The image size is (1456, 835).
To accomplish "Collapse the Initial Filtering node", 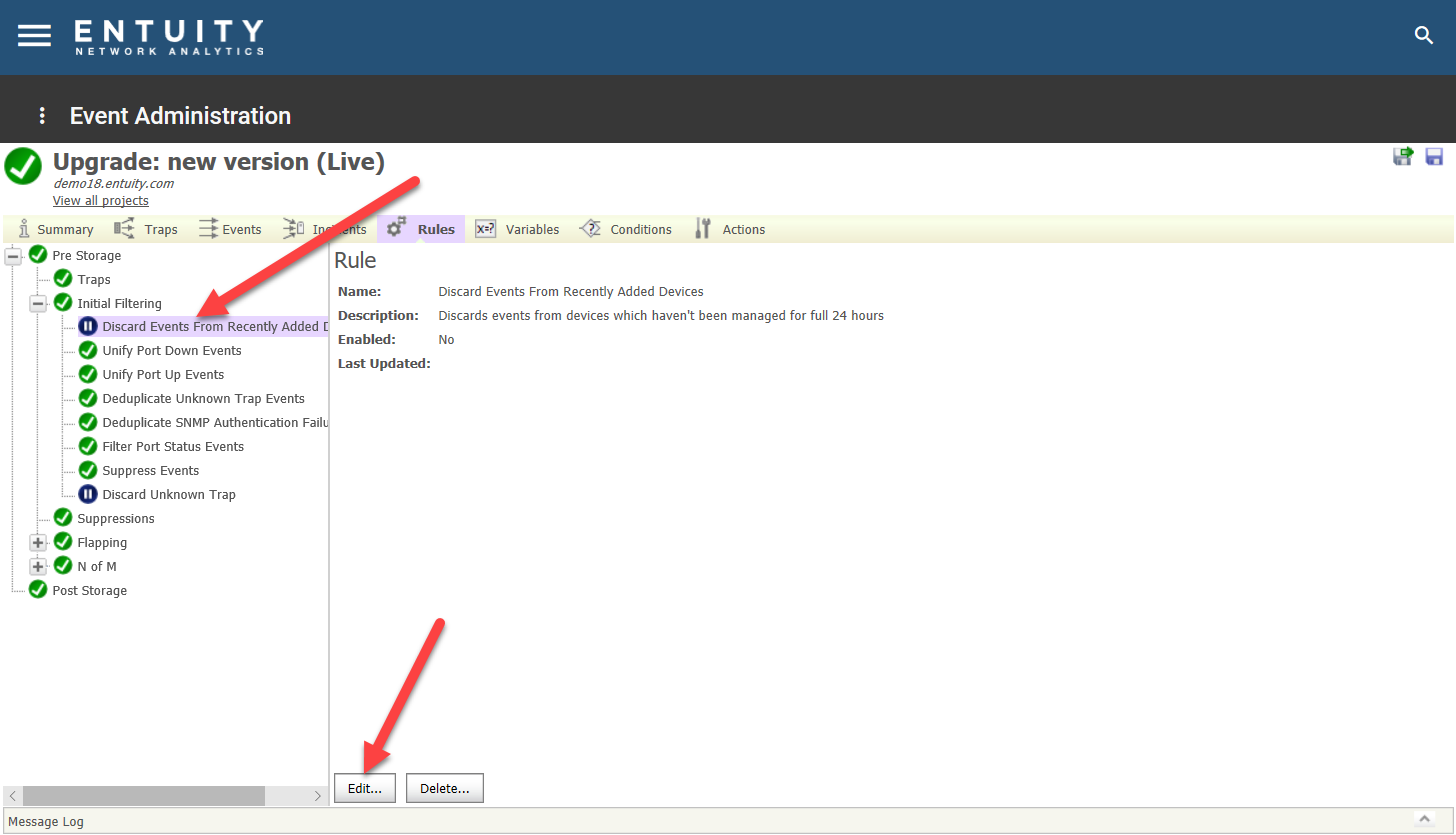I will 38,303.
